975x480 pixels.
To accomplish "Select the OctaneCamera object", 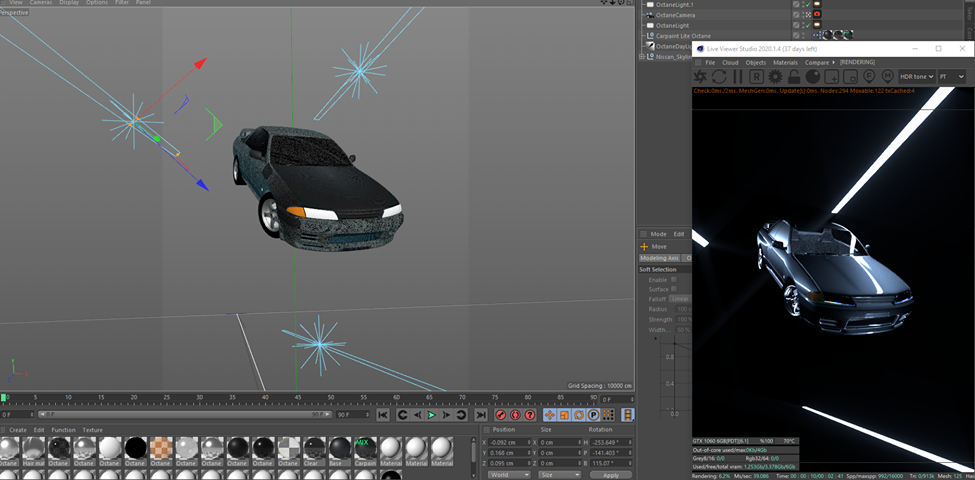I will (x=674, y=14).
